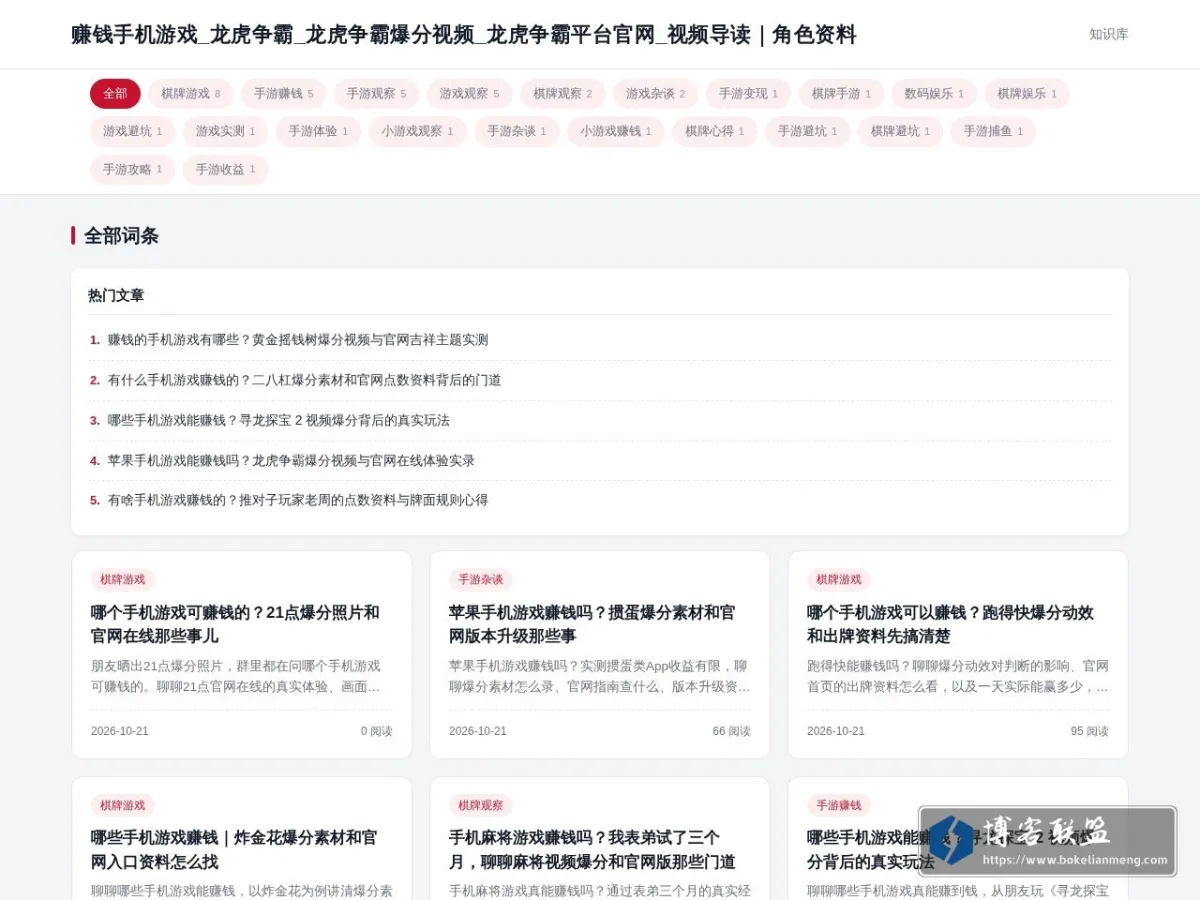Filter by 数码娱乐 1 tag
1200x900 pixels.
pyautogui.click(x=934, y=94)
